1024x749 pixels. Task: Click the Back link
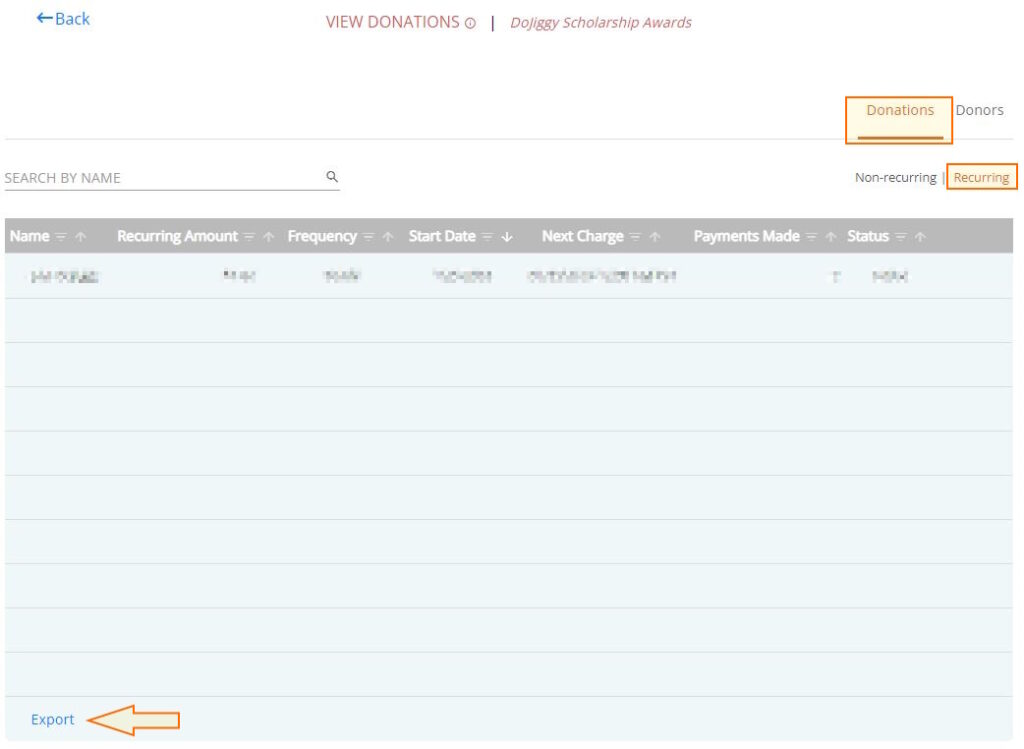tap(63, 18)
